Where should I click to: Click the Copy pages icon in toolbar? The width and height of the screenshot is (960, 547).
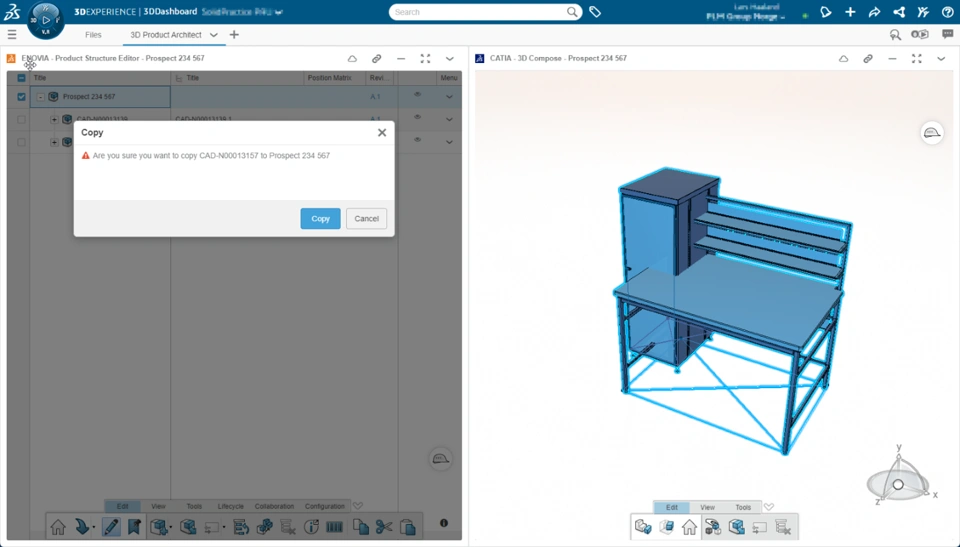(361, 527)
